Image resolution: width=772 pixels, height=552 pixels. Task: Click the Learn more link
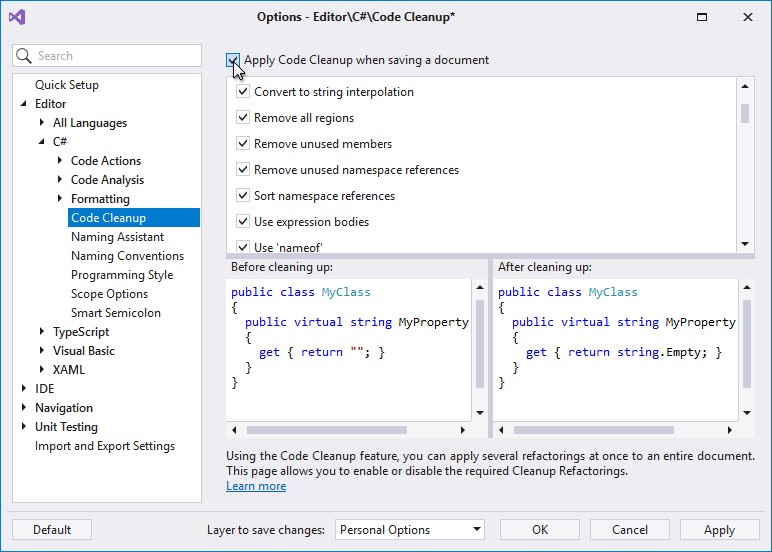tap(256, 486)
